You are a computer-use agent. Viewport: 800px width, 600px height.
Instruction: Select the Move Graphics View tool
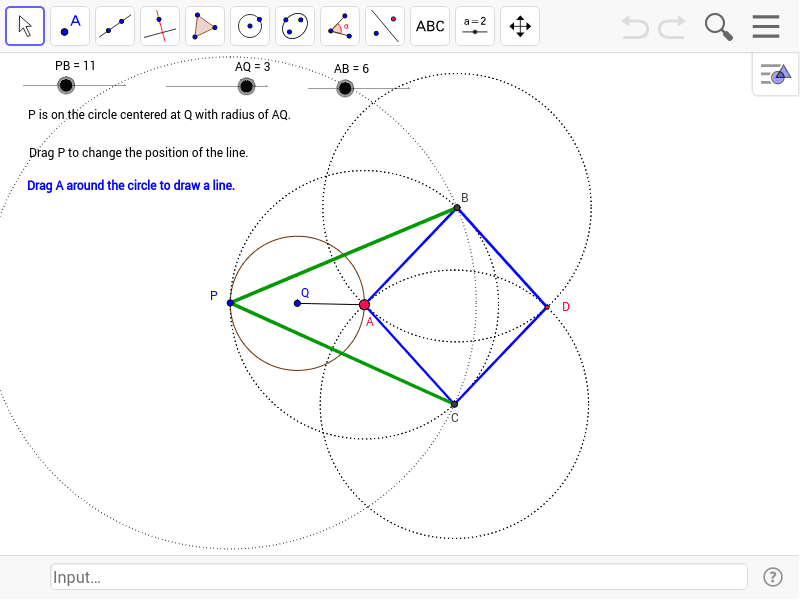coord(520,26)
